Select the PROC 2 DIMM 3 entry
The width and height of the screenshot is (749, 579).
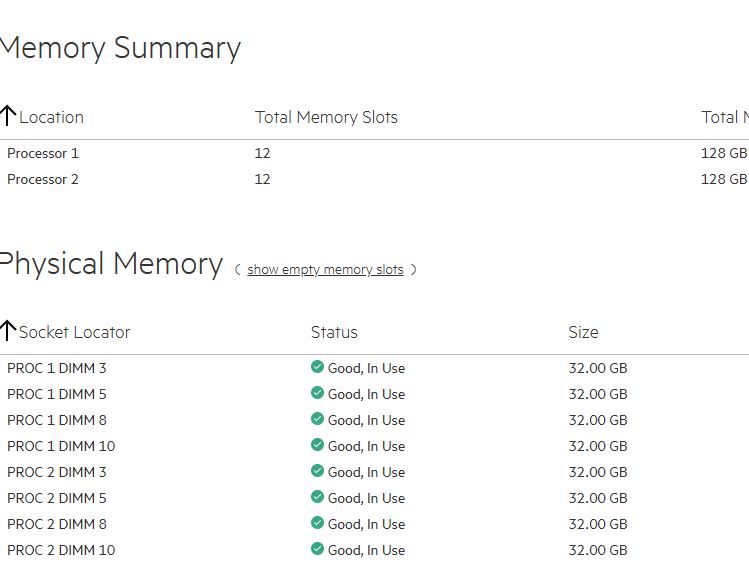click(x=56, y=472)
